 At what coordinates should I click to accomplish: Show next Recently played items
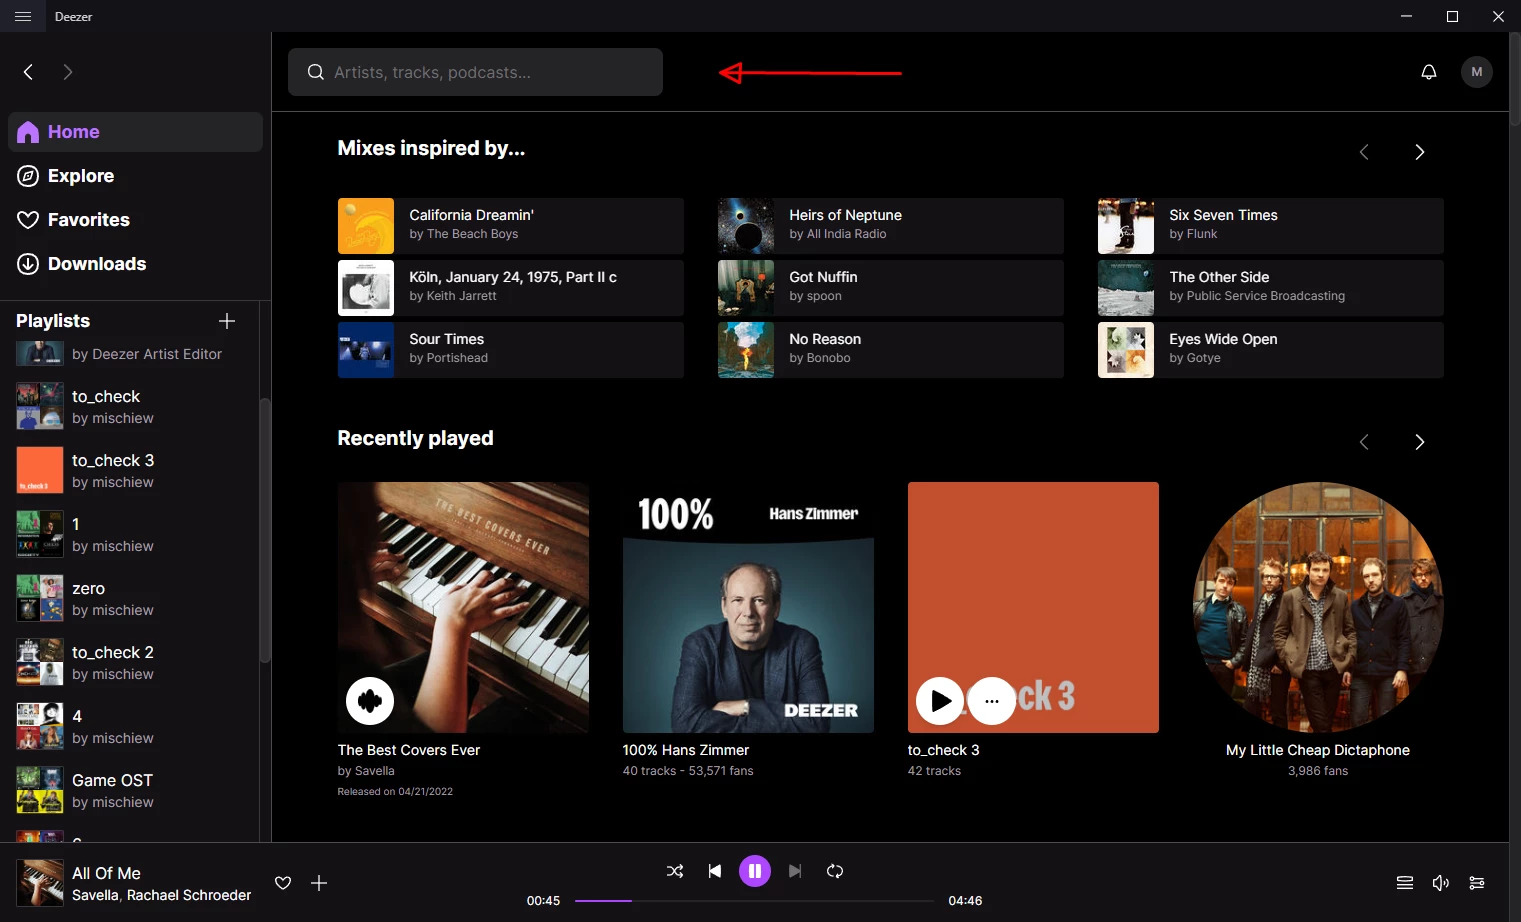pyautogui.click(x=1419, y=442)
